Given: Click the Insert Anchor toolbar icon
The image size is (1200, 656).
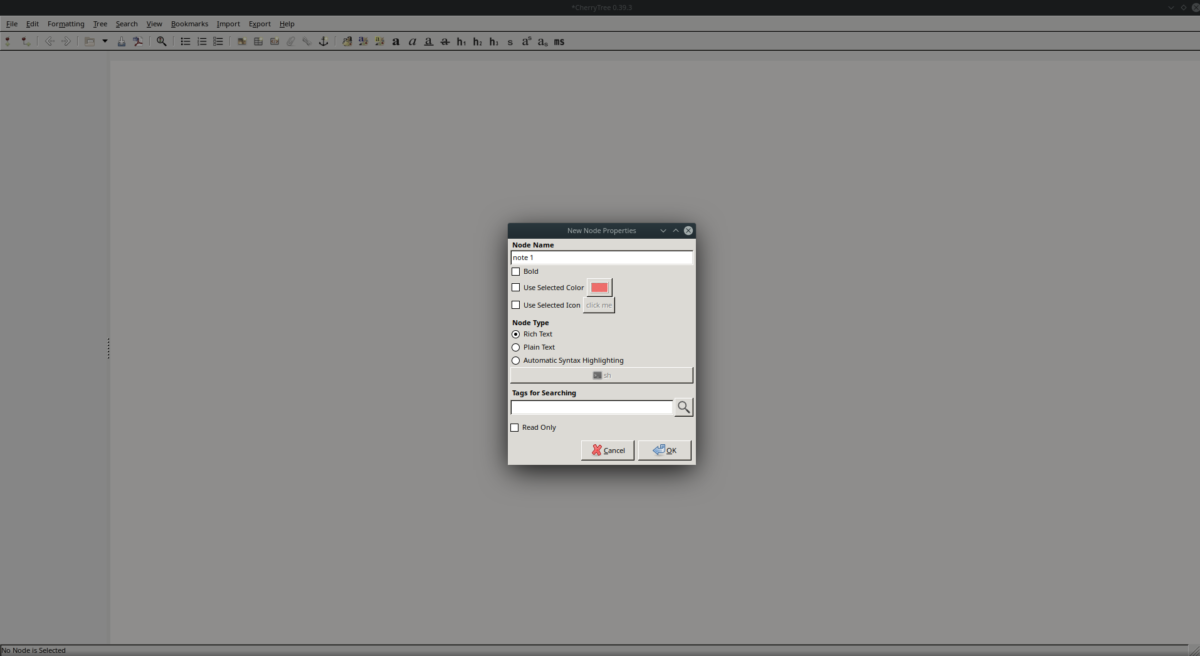Looking at the screenshot, I should point(323,41).
